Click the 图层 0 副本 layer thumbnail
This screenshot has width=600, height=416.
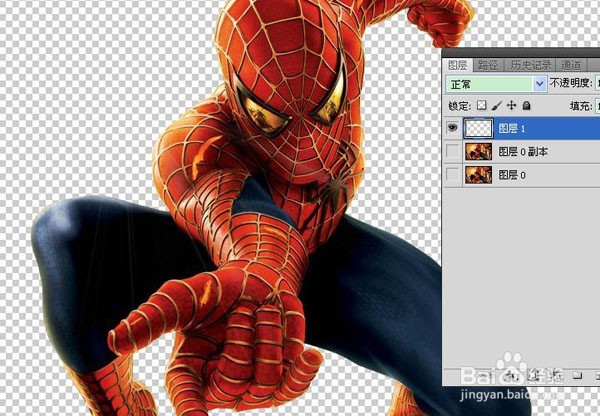click(x=478, y=152)
